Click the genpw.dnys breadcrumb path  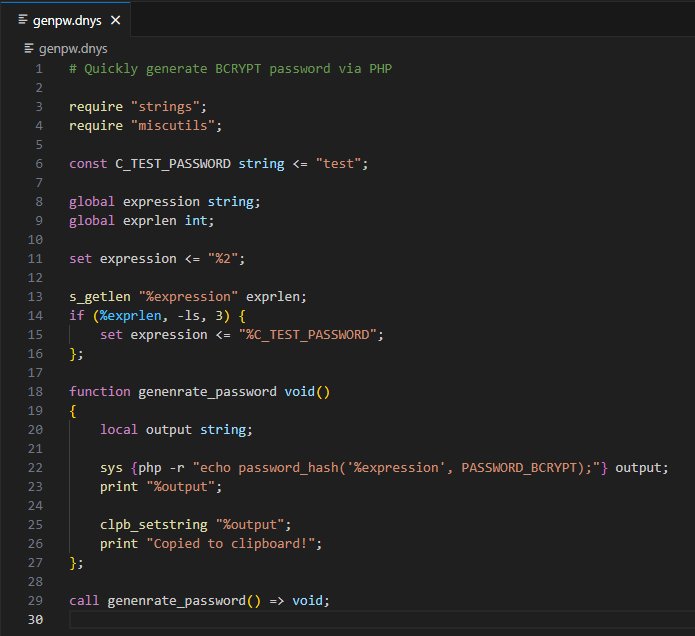pyautogui.click(x=73, y=48)
